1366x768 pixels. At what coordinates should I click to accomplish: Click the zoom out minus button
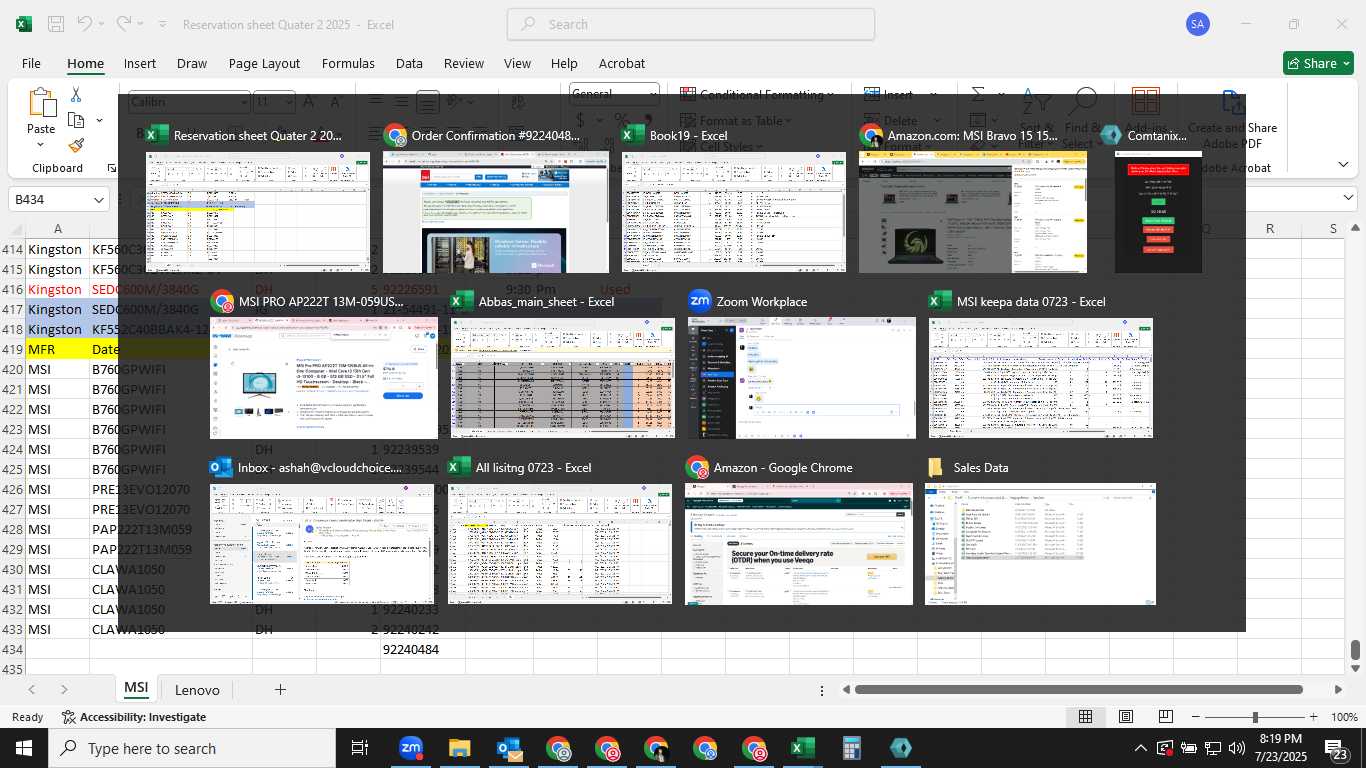1196,717
